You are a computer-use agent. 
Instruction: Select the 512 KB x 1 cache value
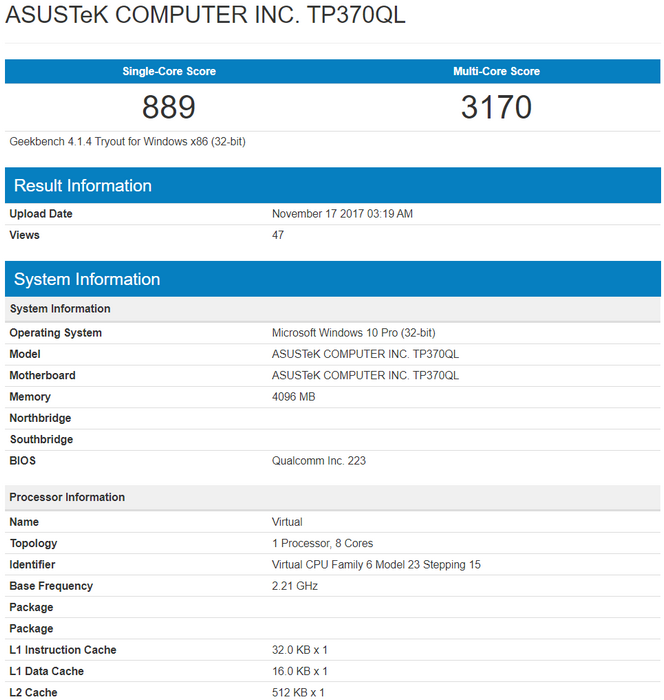tap(298, 693)
